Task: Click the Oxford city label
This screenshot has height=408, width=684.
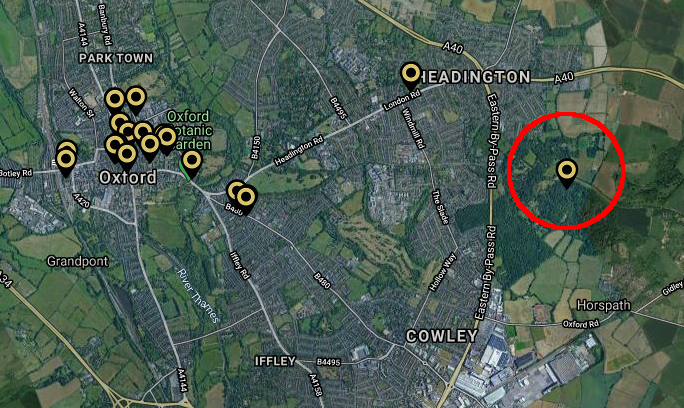Action: click(127, 178)
